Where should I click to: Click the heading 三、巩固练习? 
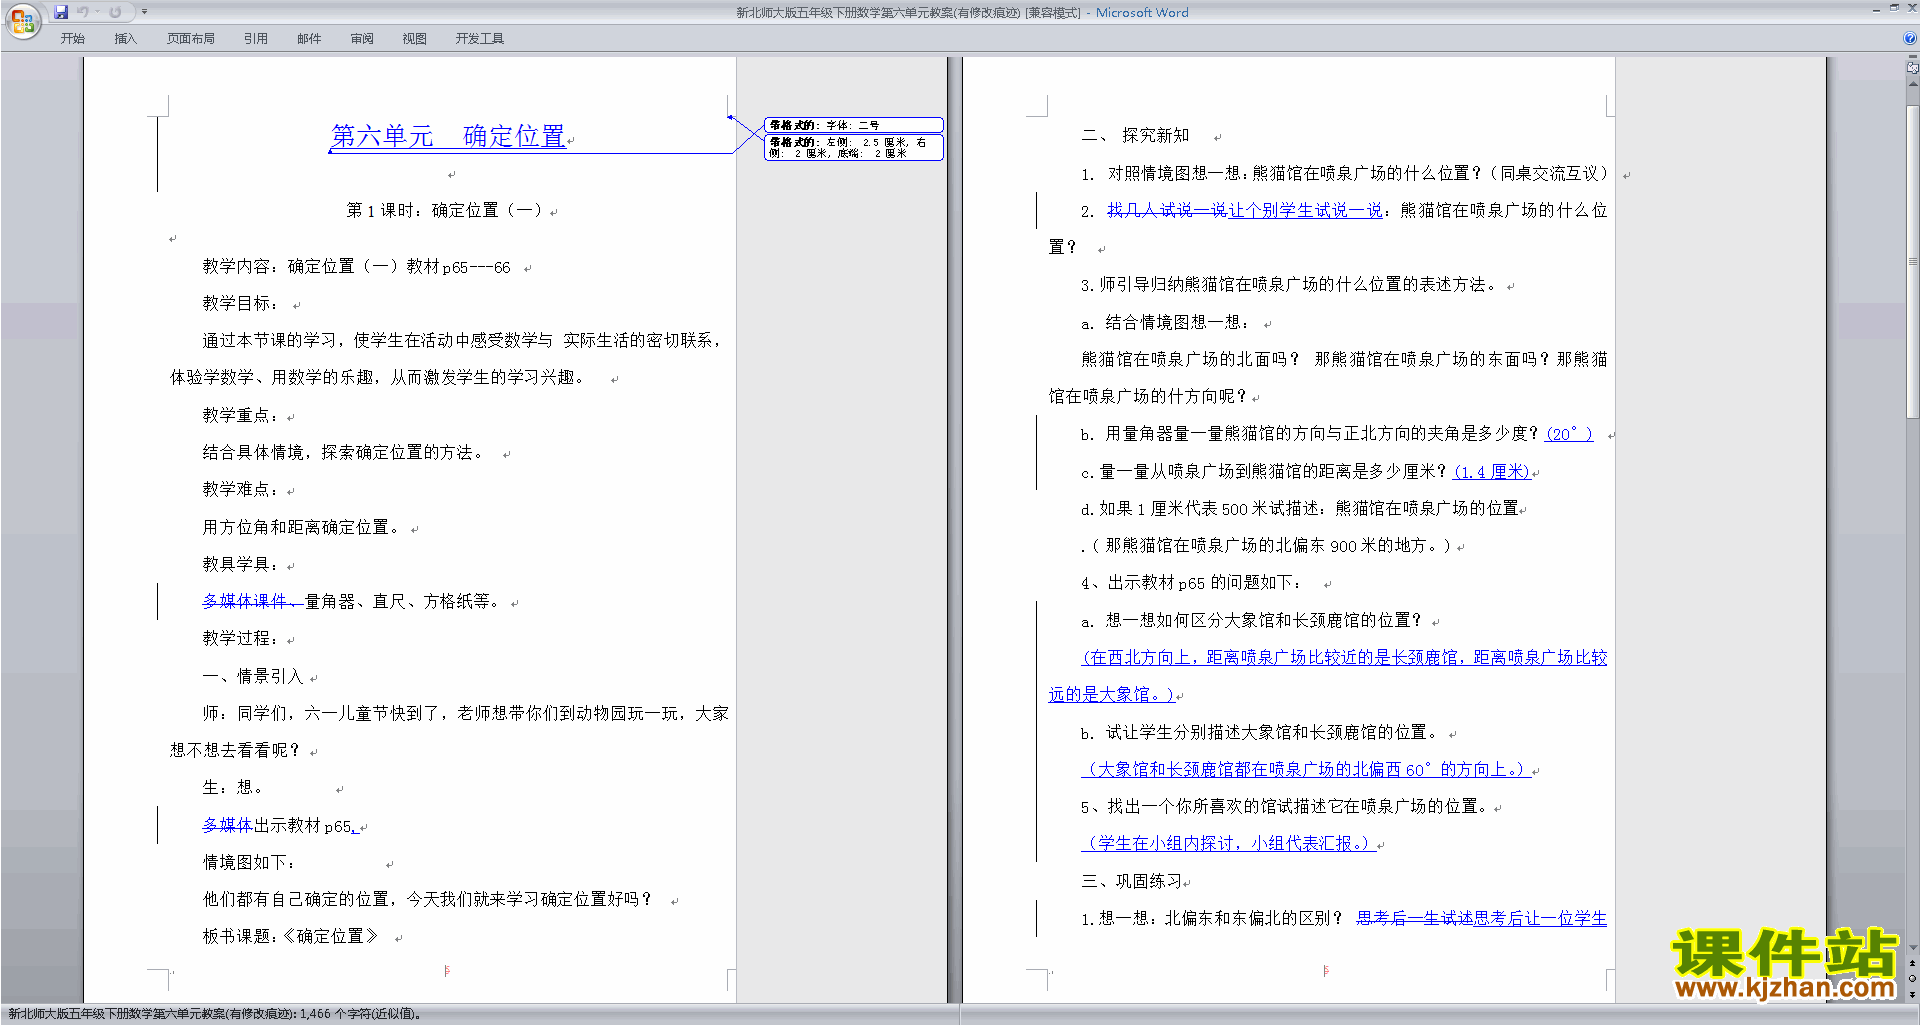coord(1132,882)
